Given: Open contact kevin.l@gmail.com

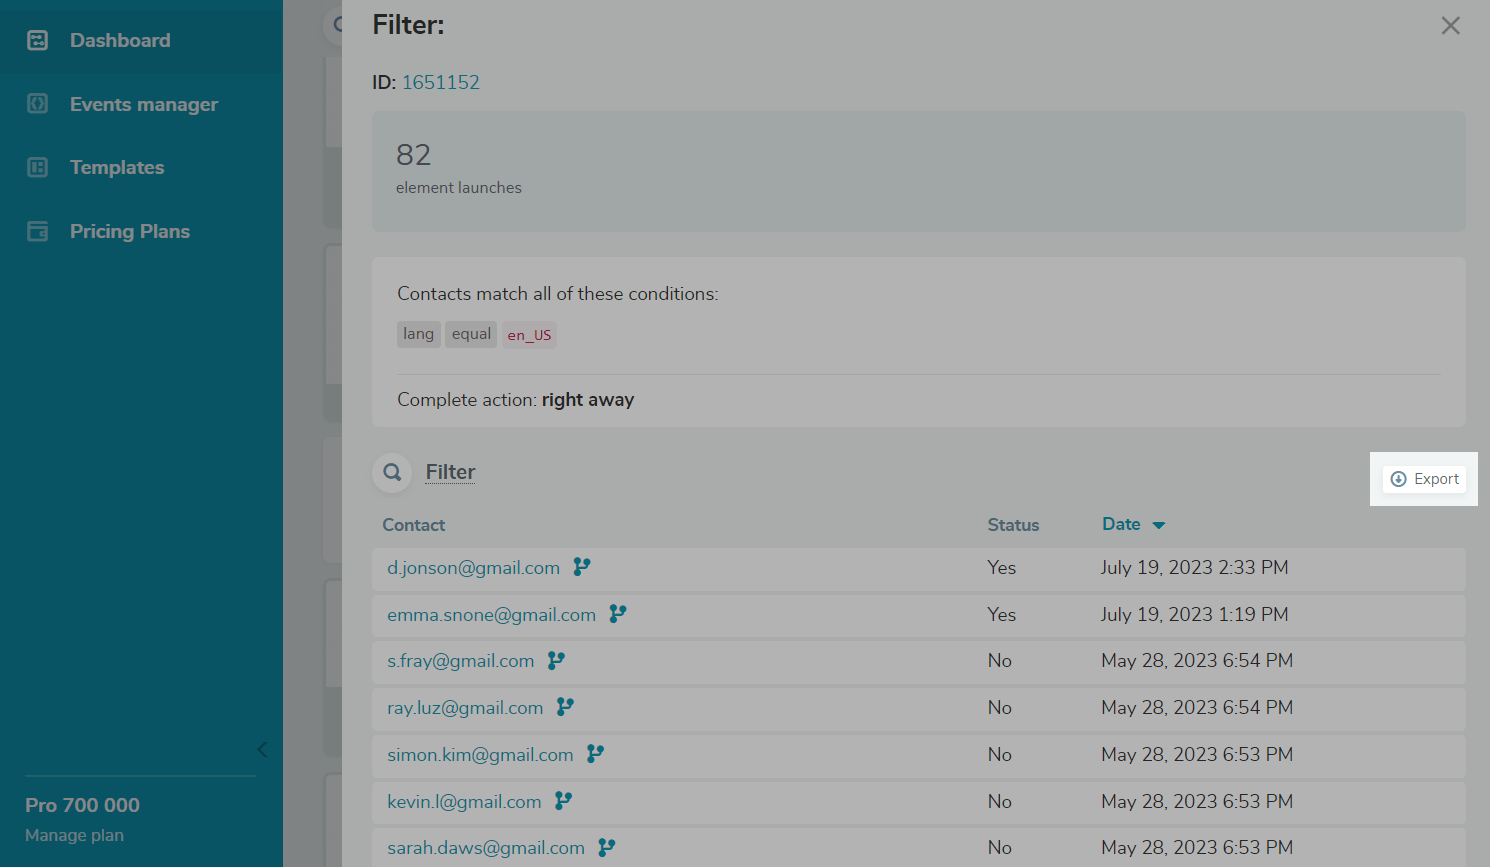Looking at the screenshot, I should [464, 801].
